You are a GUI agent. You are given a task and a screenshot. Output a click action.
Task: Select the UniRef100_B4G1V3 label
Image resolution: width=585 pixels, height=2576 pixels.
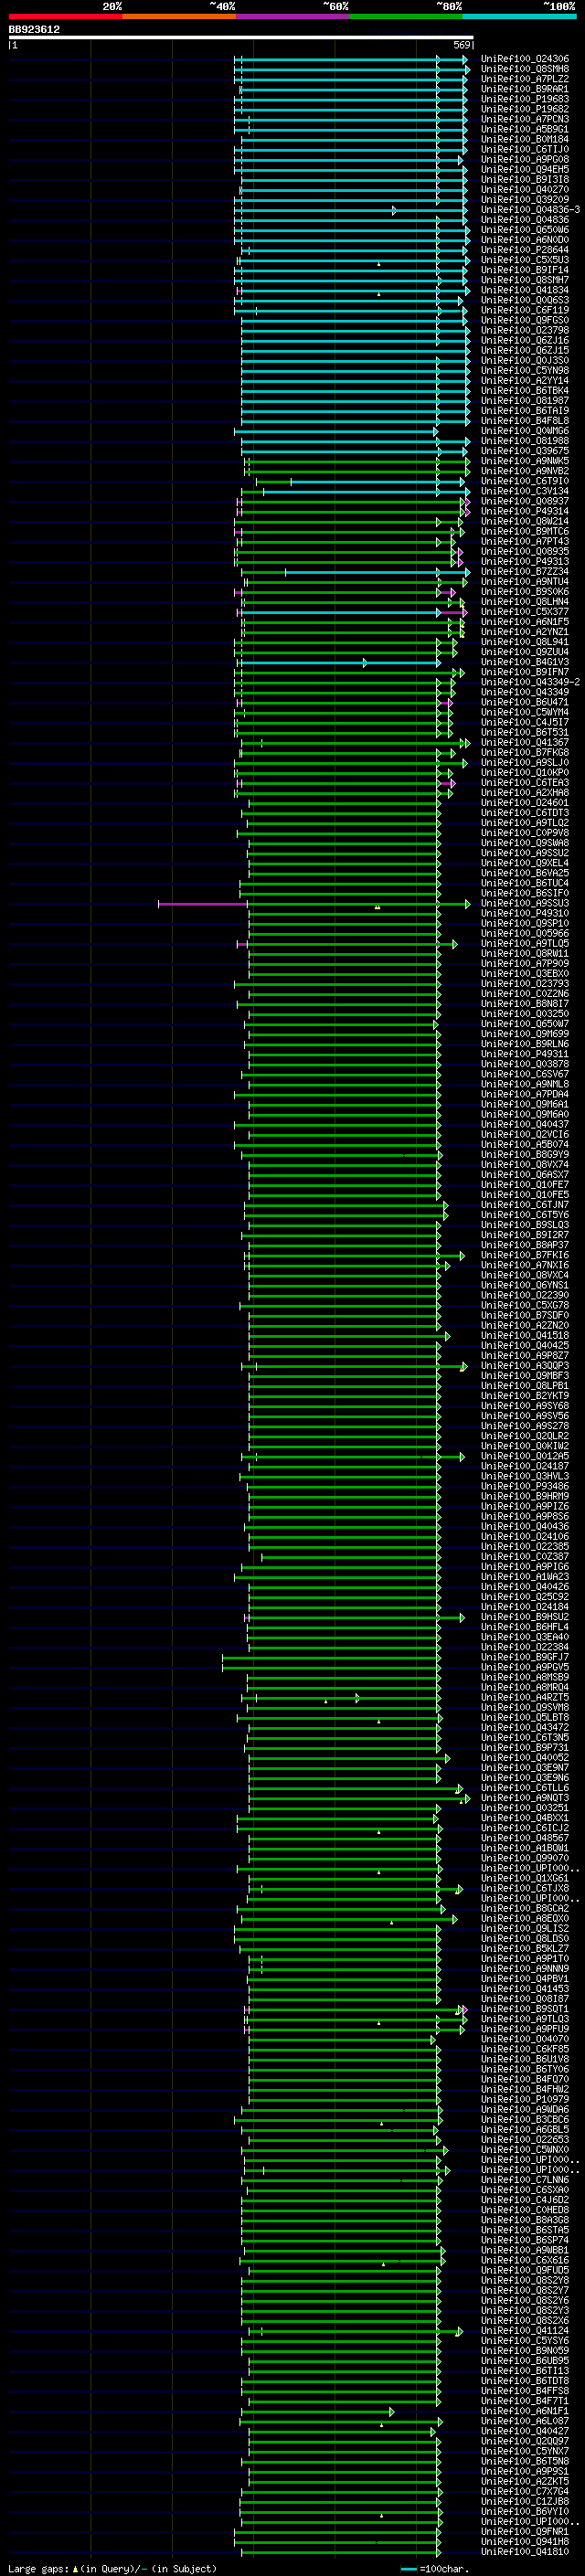click(525, 662)
